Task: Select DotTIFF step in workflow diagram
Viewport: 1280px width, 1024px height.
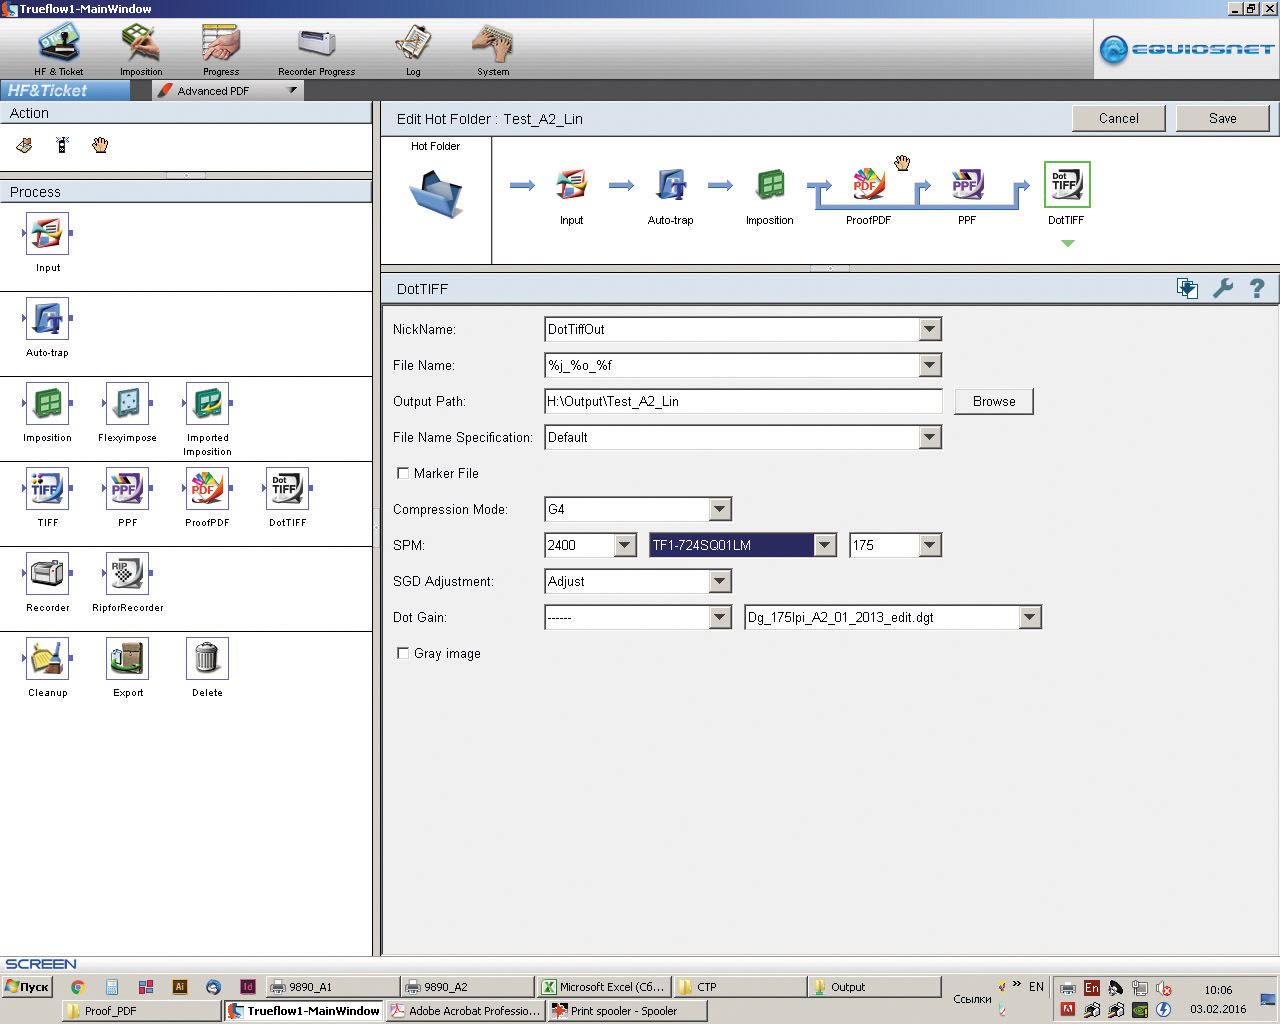Action: 1066,185
